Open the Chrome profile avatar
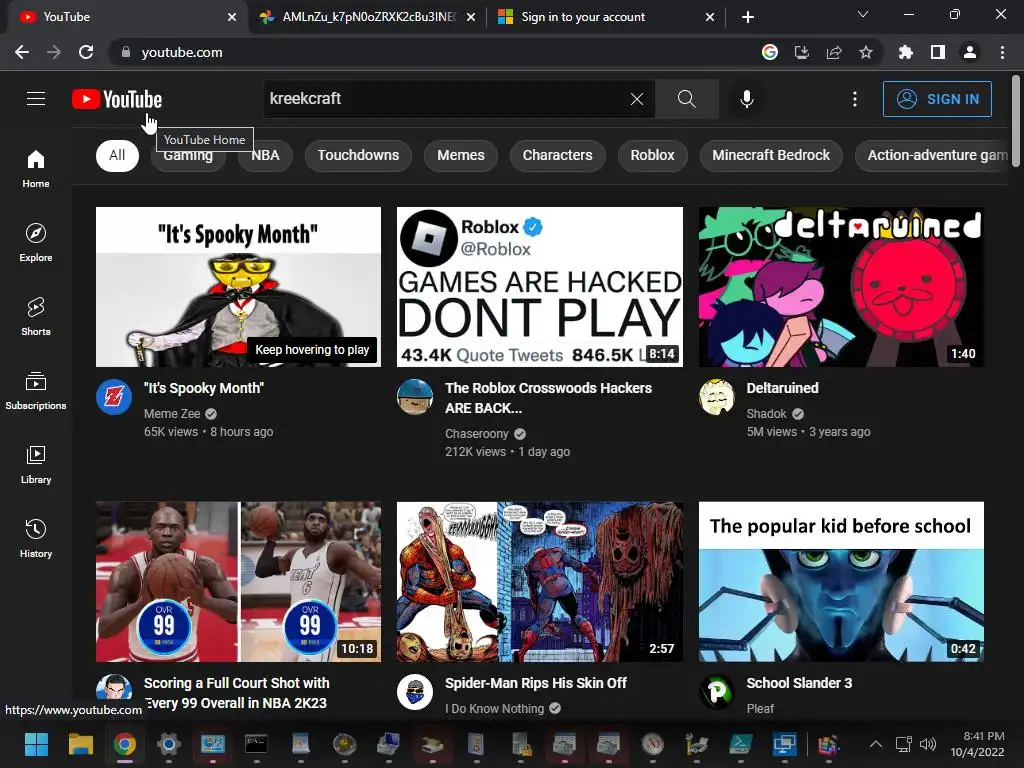 click(x=970, y=52)
